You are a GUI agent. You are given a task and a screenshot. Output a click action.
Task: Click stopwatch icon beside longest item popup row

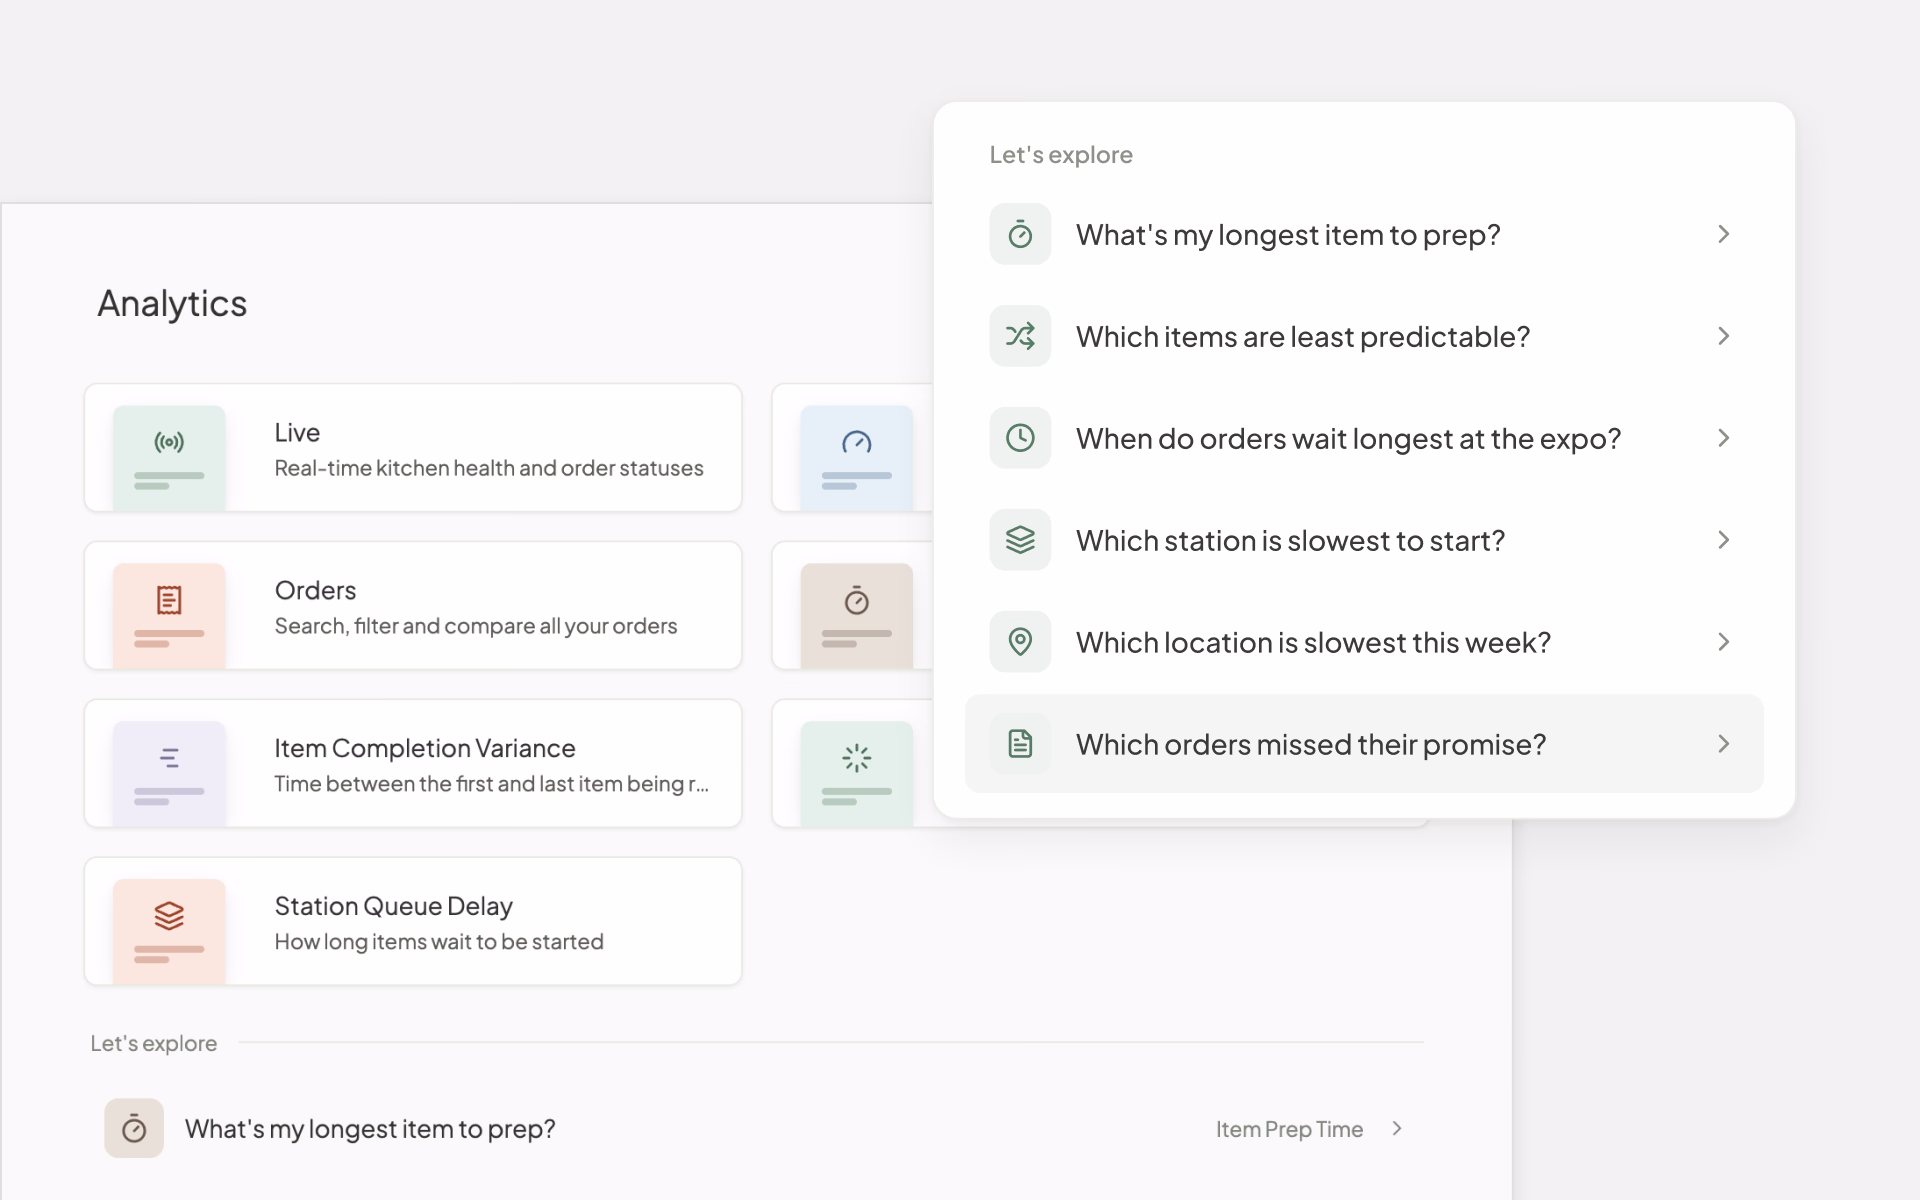(x=1020, y=234)
